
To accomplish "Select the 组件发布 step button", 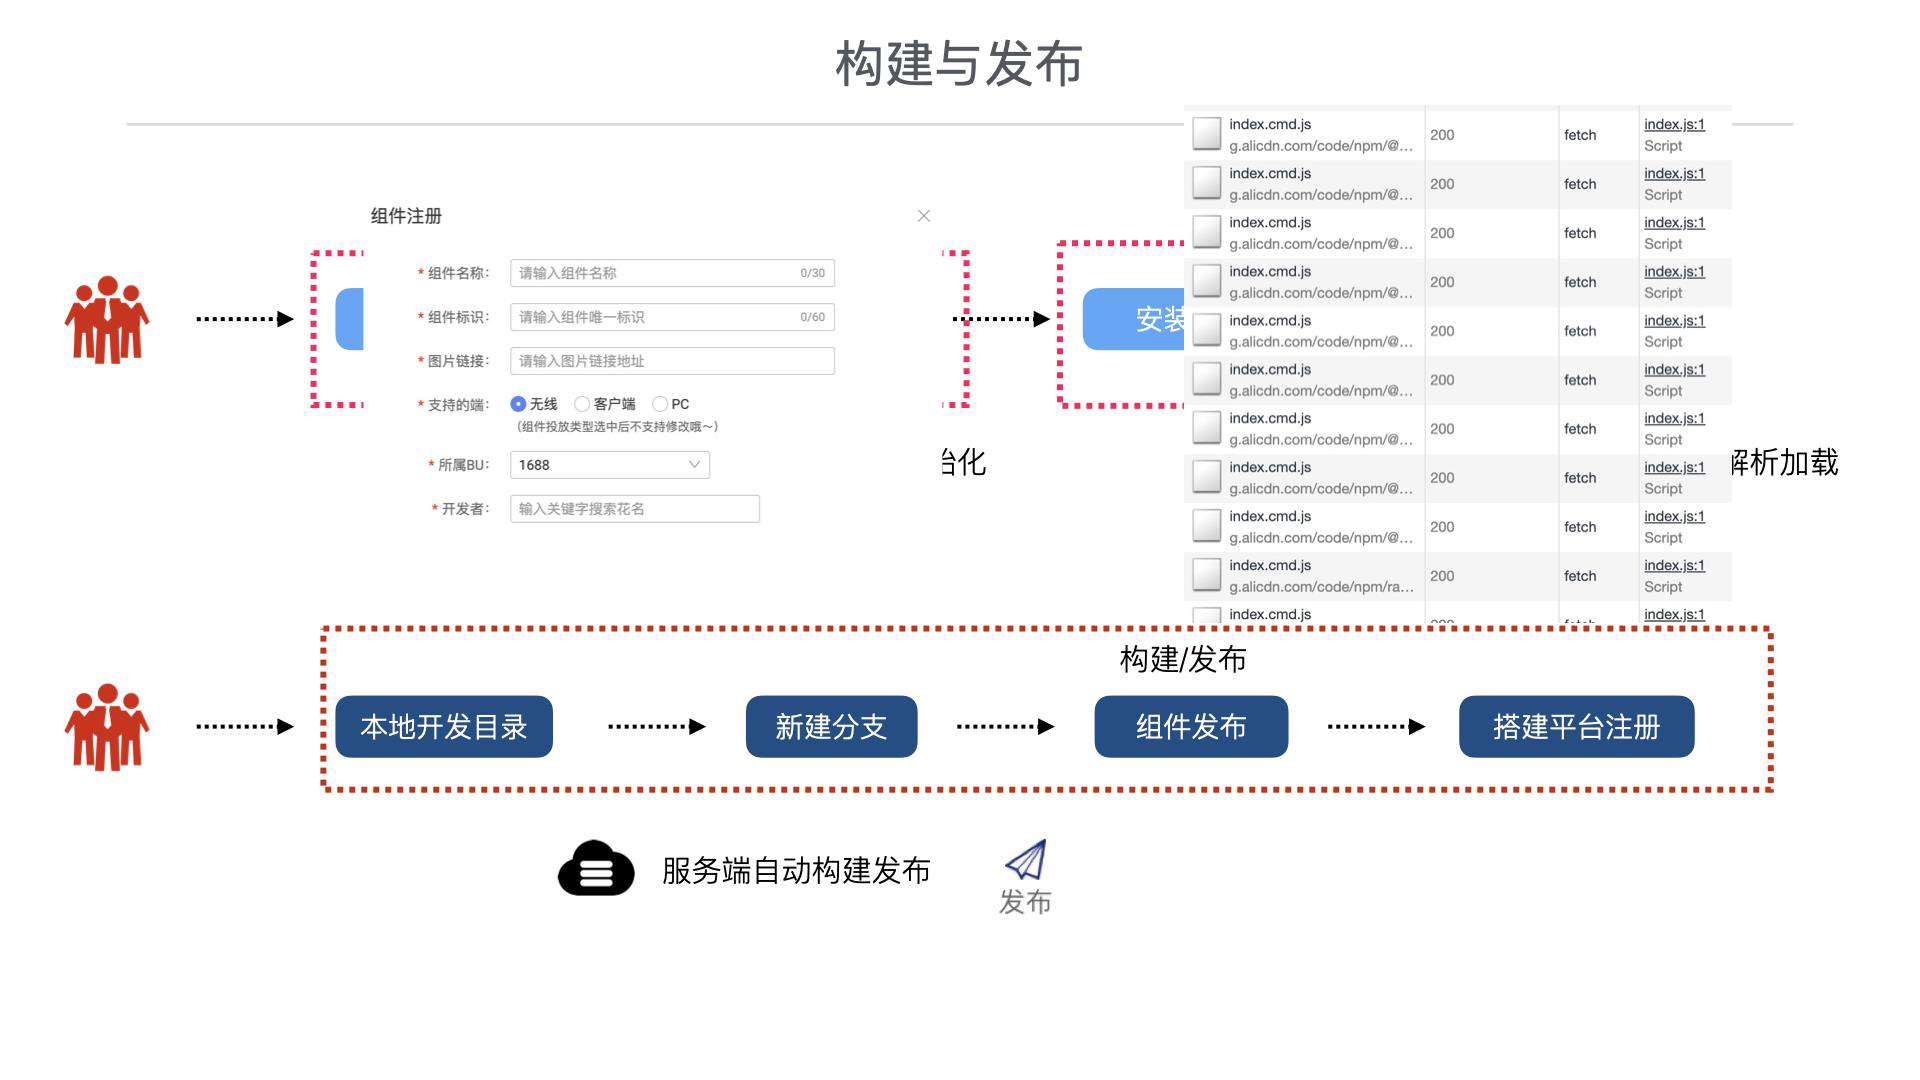I will click(x=1191, y=727).
